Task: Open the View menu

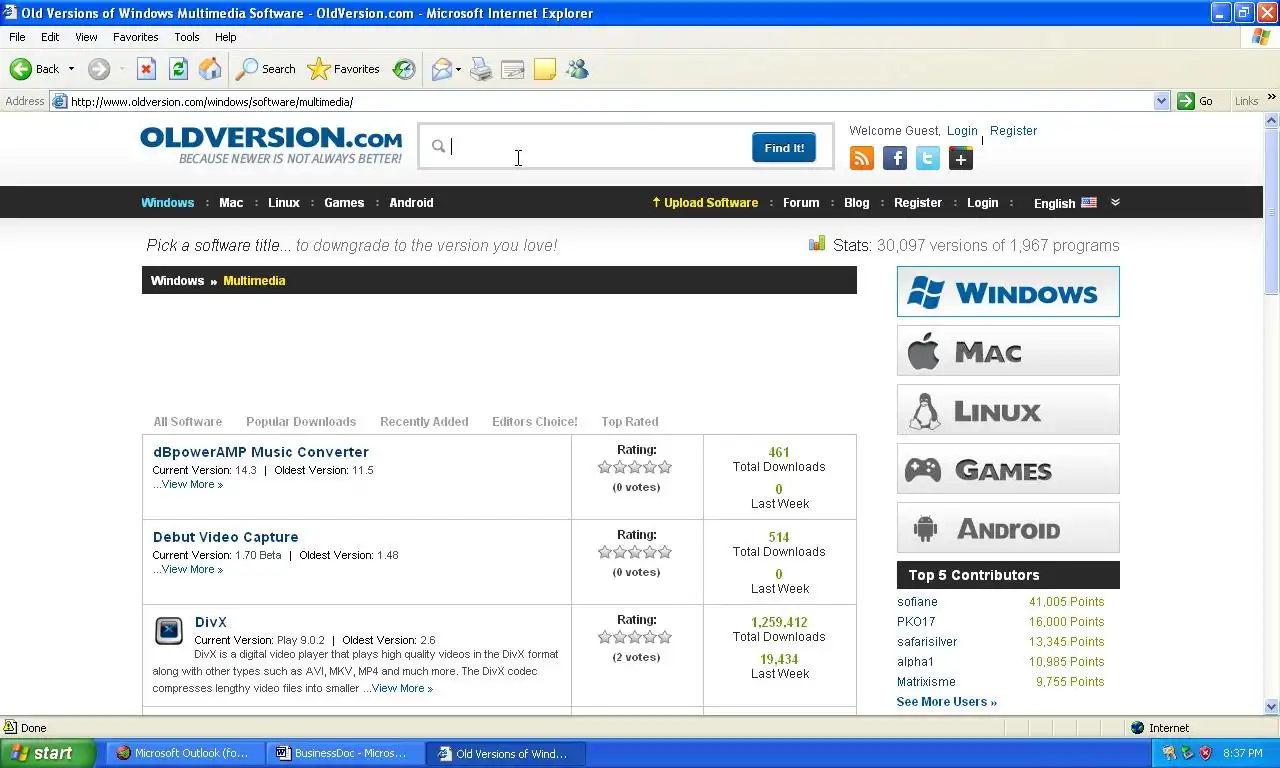Action: (x=86, y=37)
